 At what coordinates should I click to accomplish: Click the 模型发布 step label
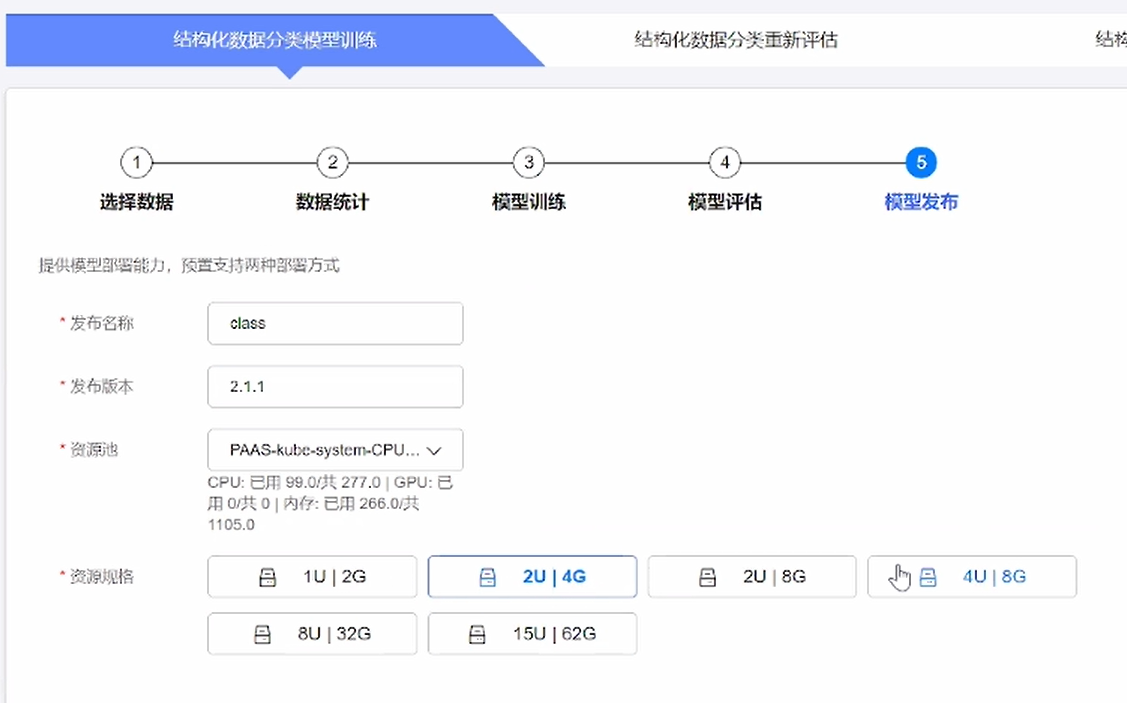click(921, 202)
